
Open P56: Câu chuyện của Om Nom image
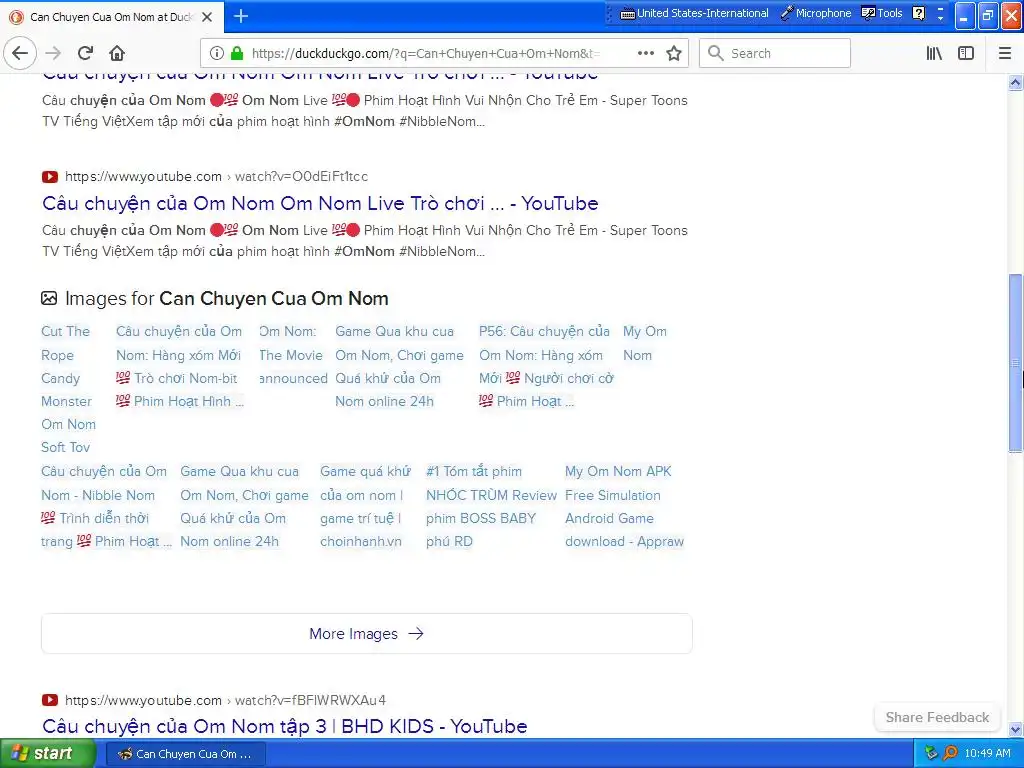(x=546, y=366)
